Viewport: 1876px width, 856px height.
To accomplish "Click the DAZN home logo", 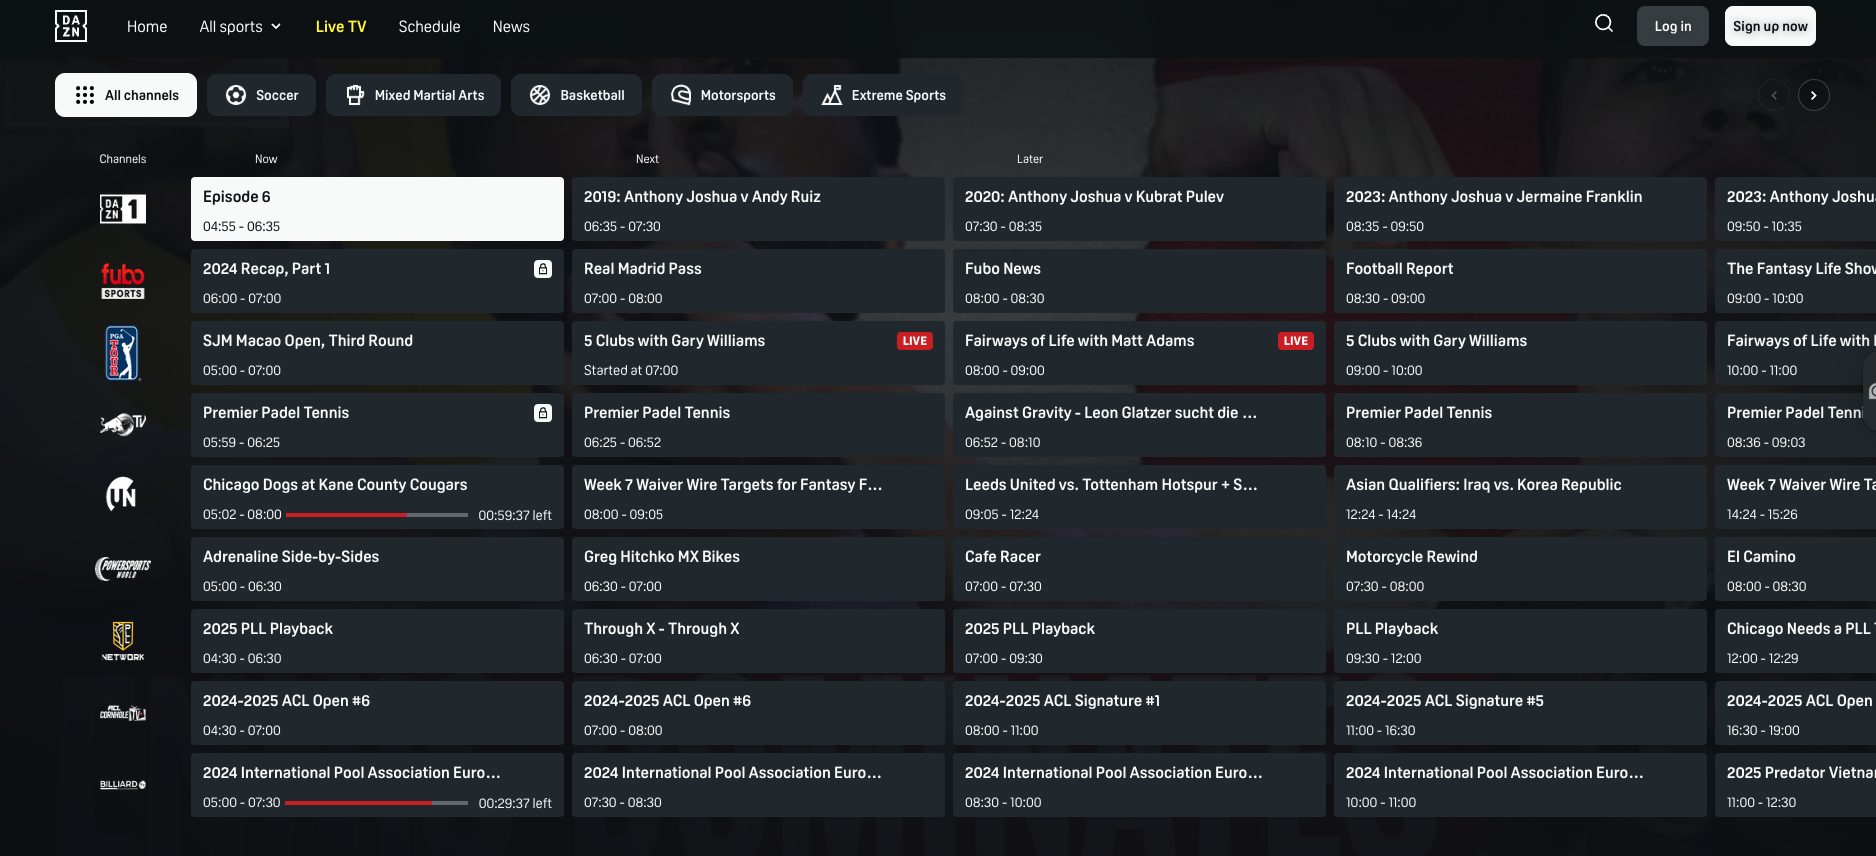I will (x=71, y=26).
